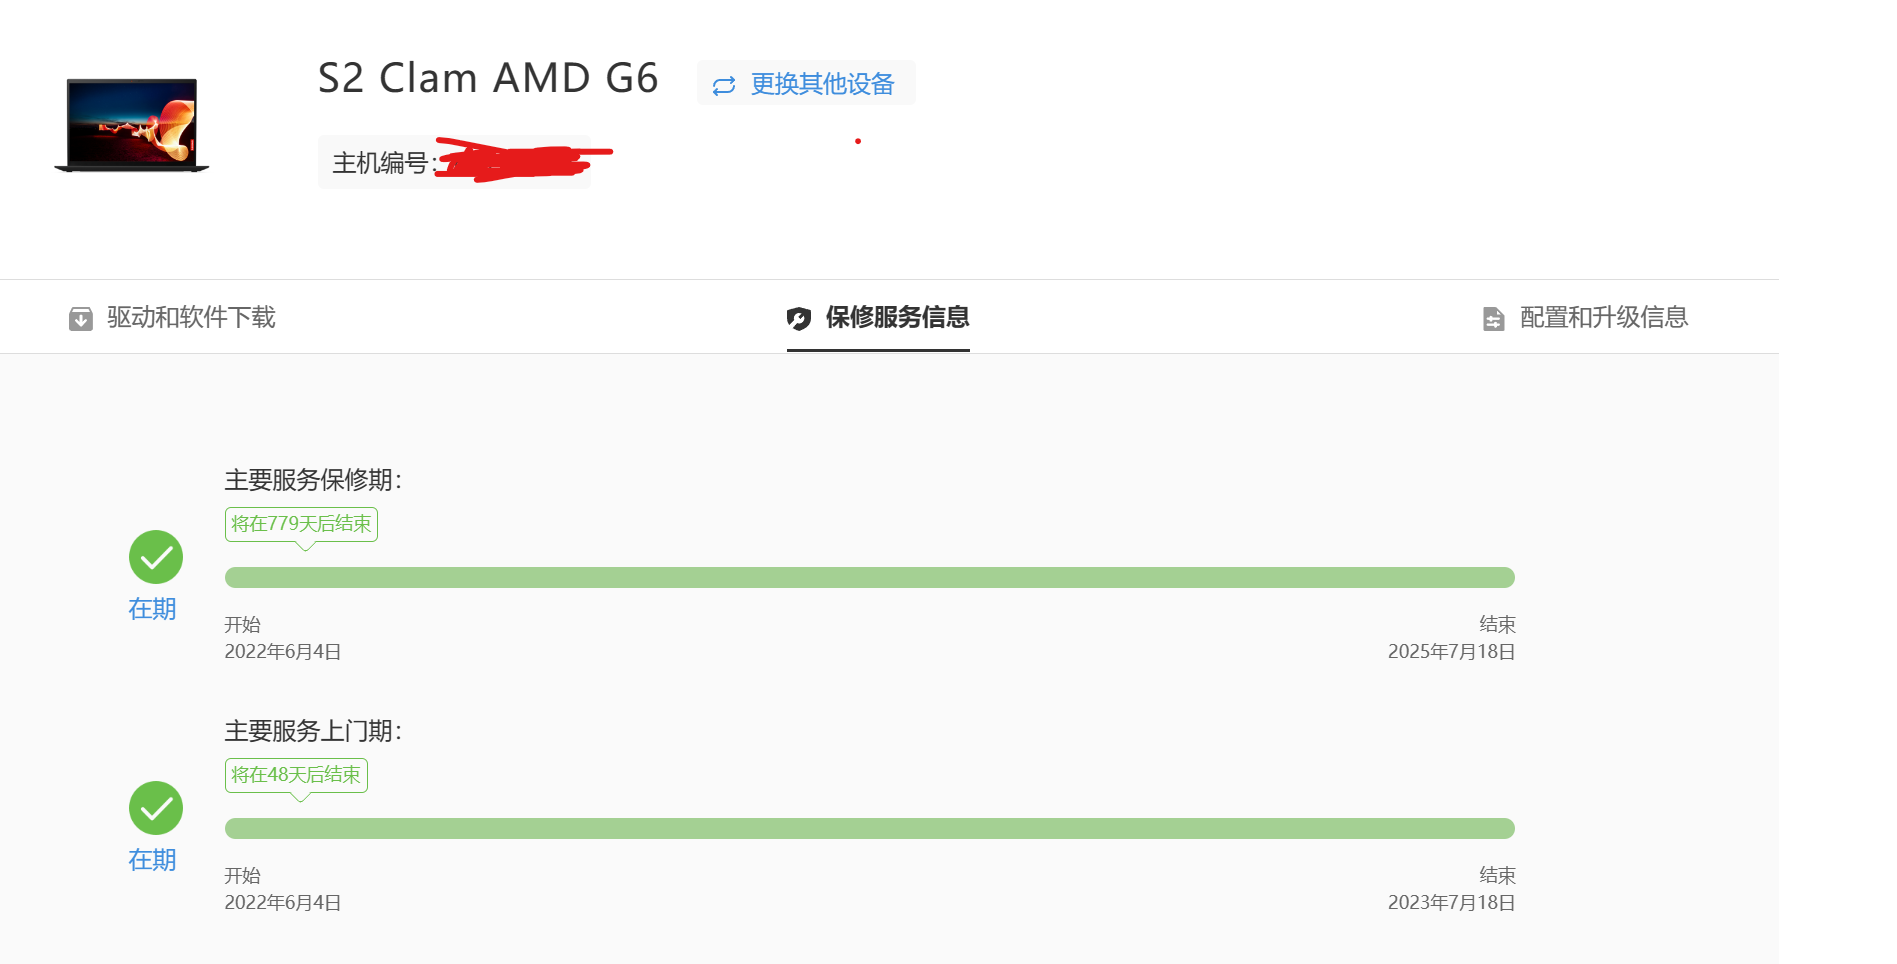Click the 在期 link under warranty period
The height and width of the screenshot is (964, 1897).
click(x=152, y=609)
